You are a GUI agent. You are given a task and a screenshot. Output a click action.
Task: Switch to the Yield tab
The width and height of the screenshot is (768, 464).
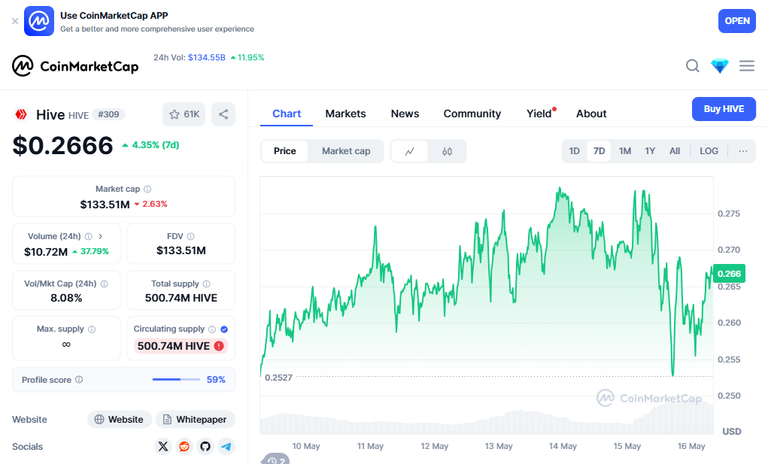click(539, 114)
